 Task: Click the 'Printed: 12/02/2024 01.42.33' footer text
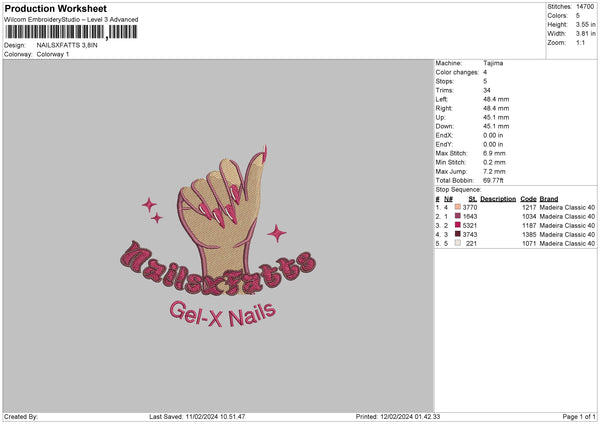(398, 417)
